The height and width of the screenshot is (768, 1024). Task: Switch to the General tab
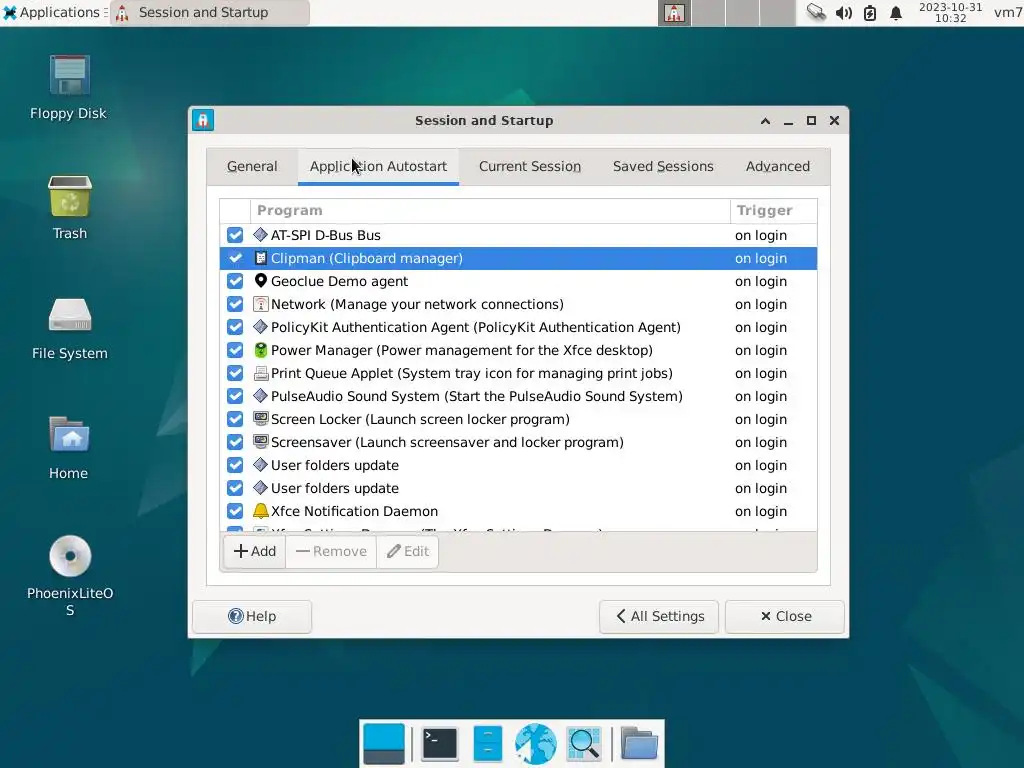click(252, 167)
